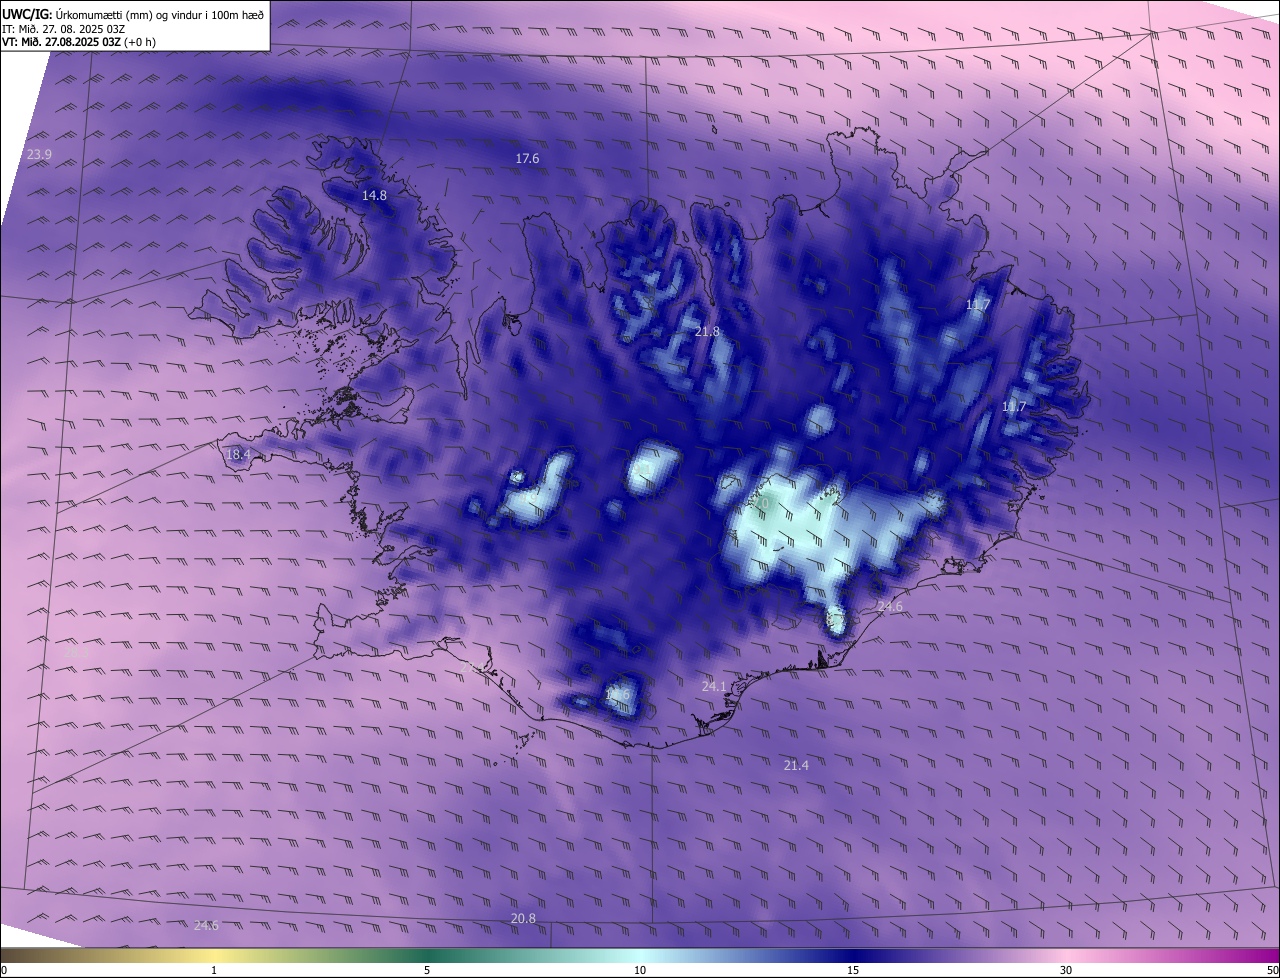Click the '30' tick label on the color scale
The width and height of the screenshot is (1280, 978).
pos(1066,970)
